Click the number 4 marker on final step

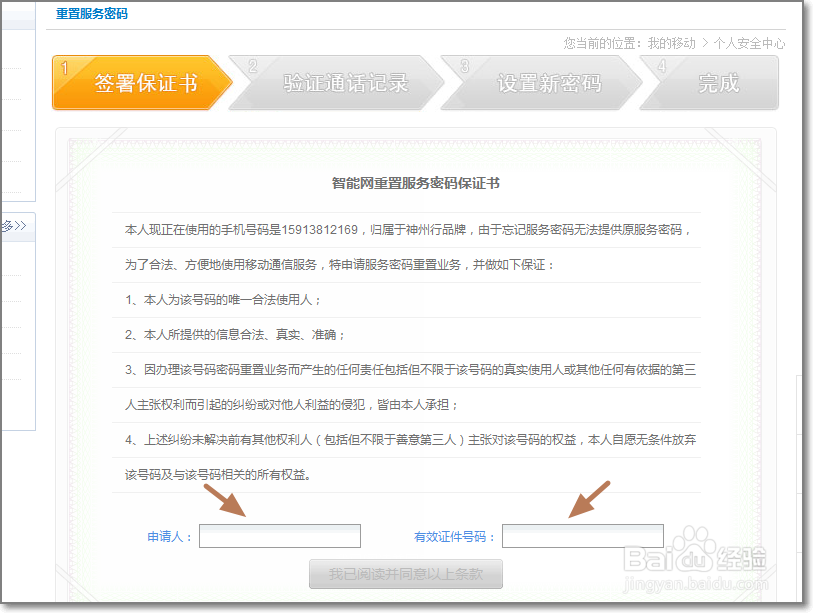[663, 65]
